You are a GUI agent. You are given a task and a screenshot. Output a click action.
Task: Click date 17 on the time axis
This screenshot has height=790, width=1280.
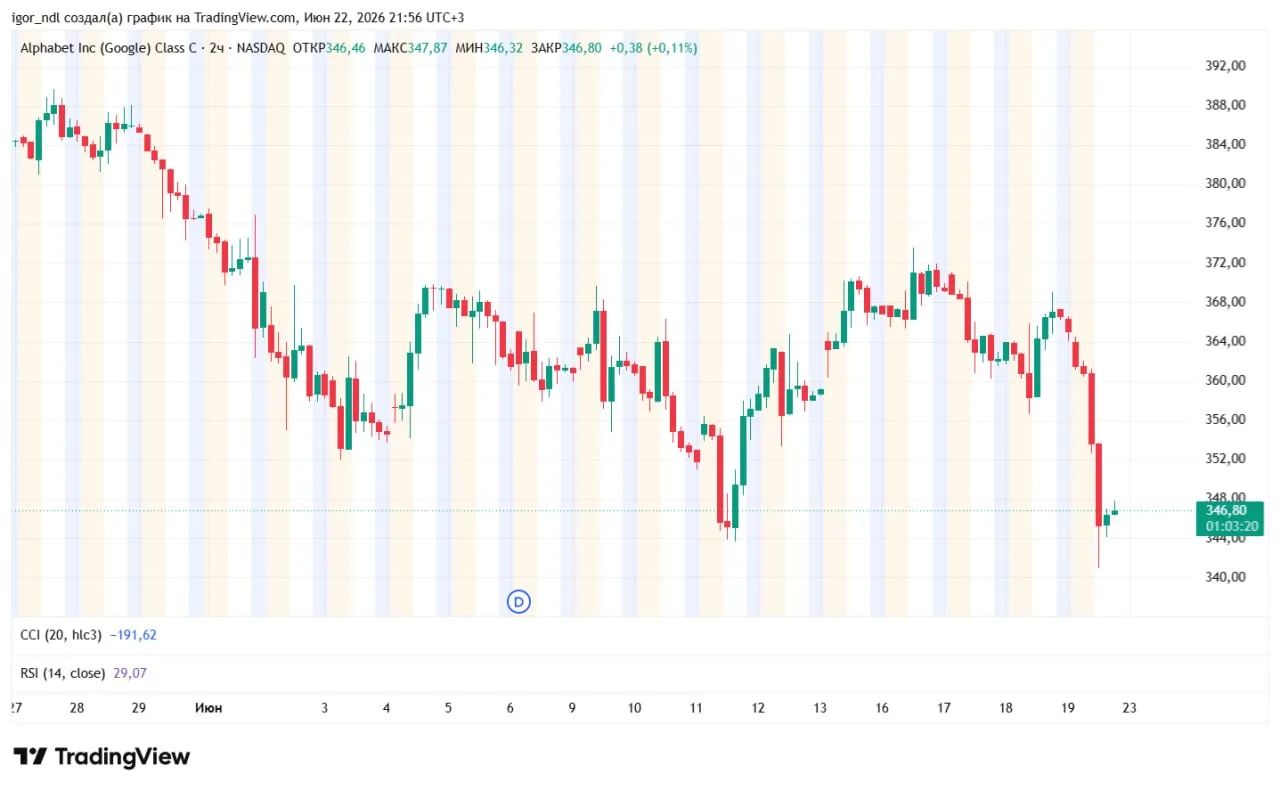pos(944,708)
